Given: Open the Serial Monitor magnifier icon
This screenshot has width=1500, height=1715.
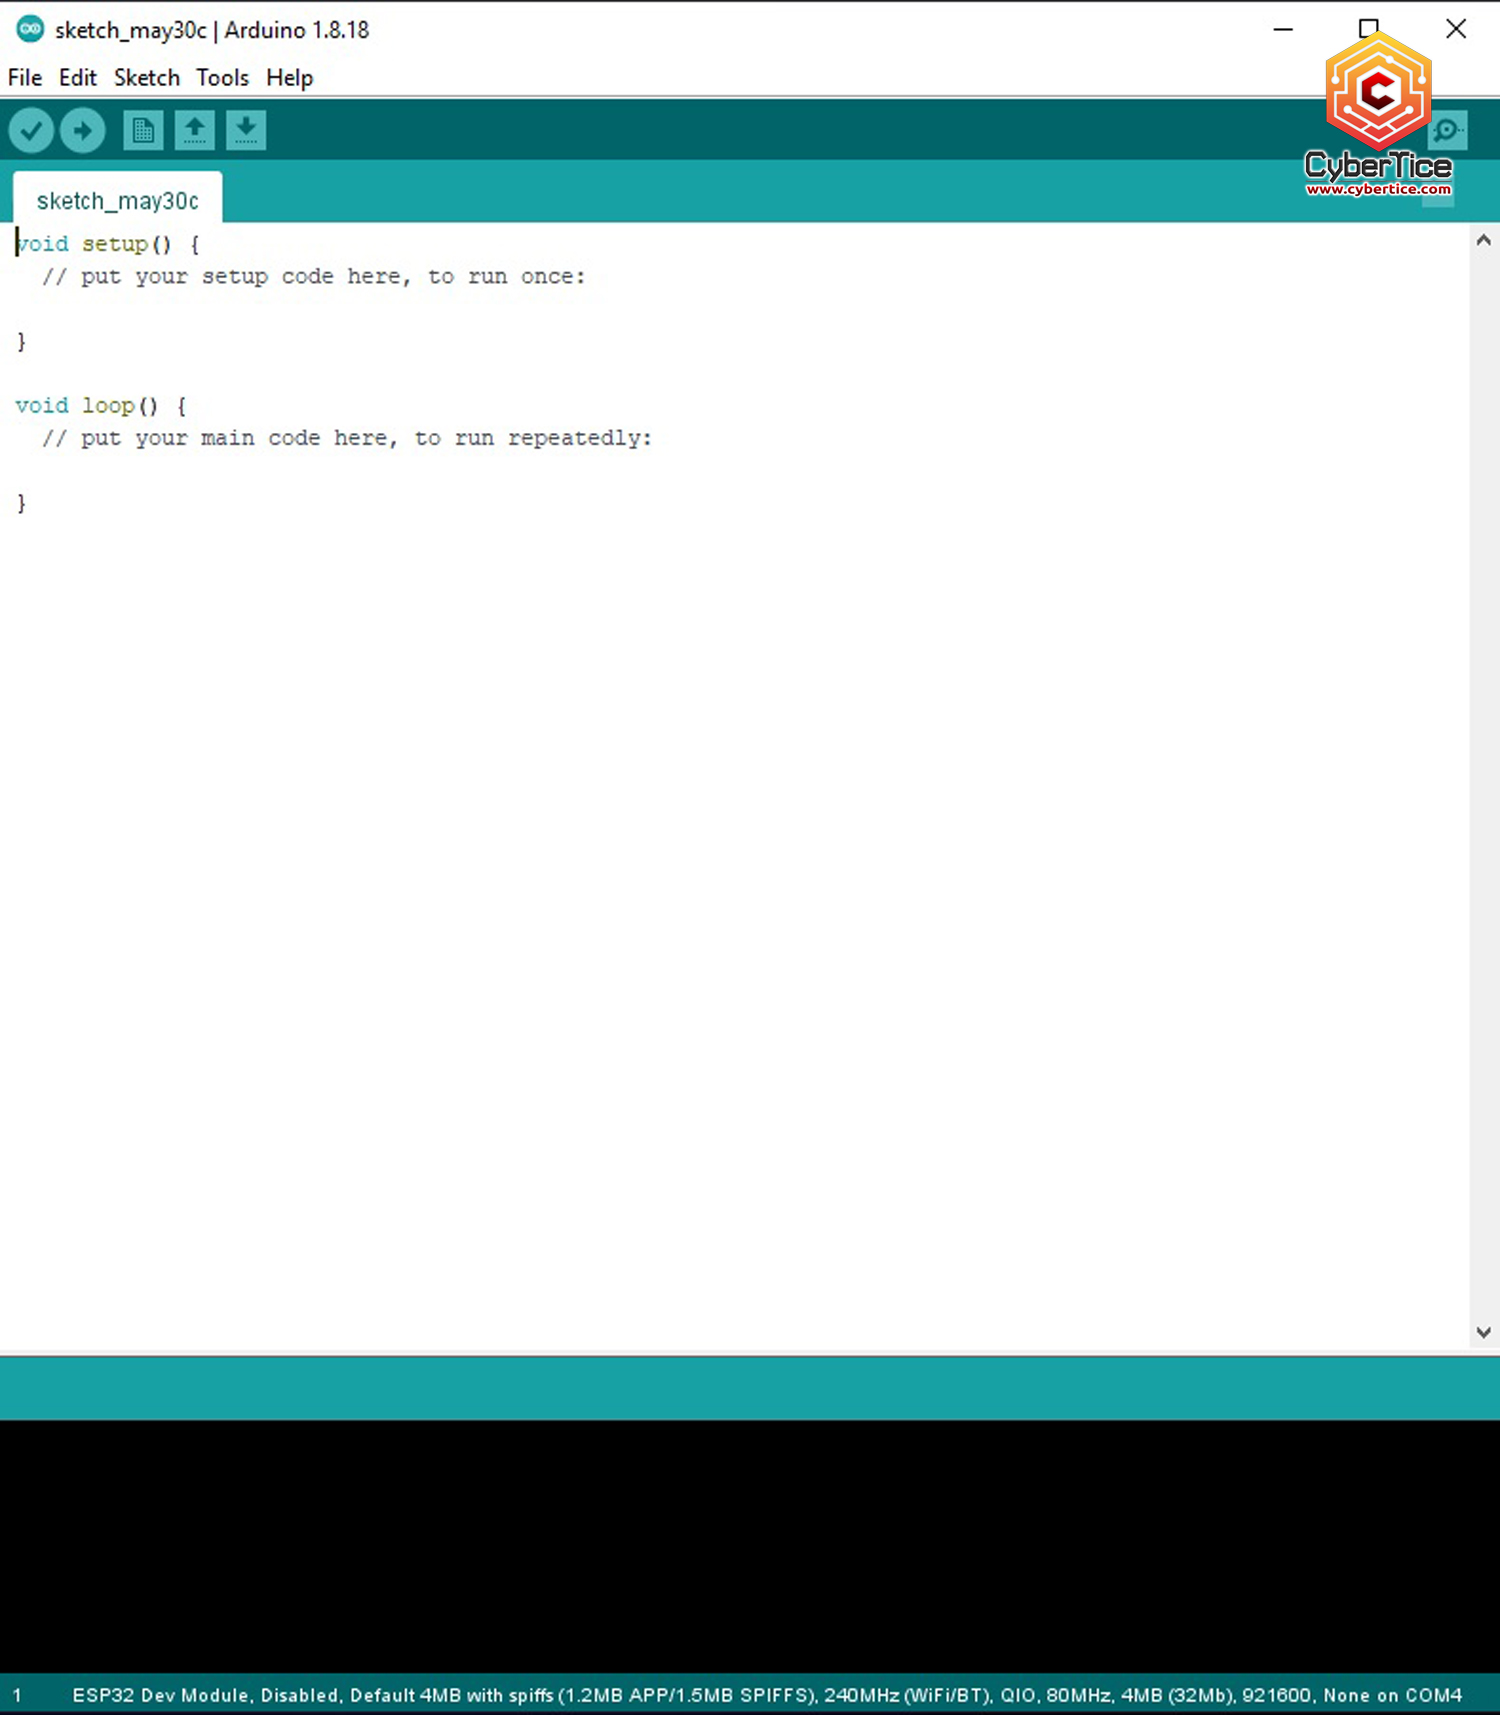Looking at the screenshot, I should (1448, 131).
